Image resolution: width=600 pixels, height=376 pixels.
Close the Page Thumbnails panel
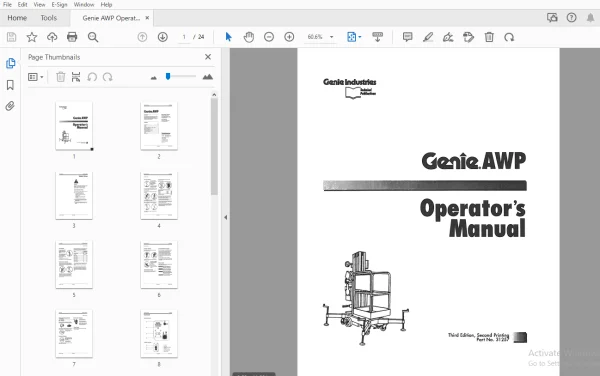point(208,57)
